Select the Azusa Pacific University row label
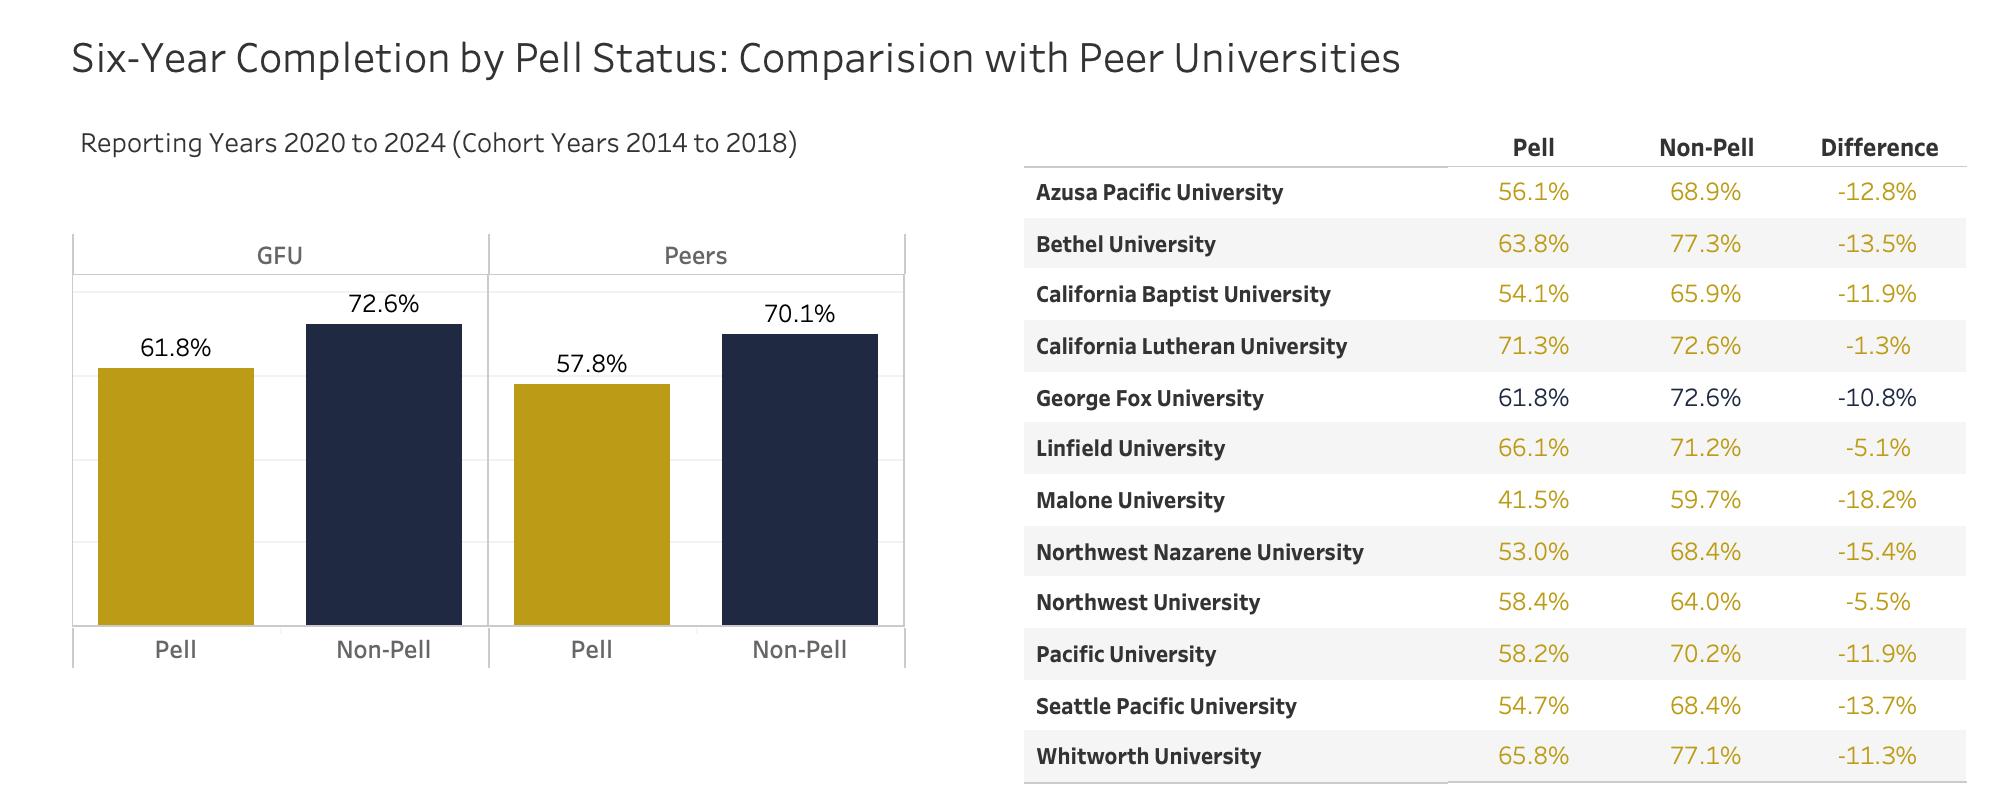 1159,192
